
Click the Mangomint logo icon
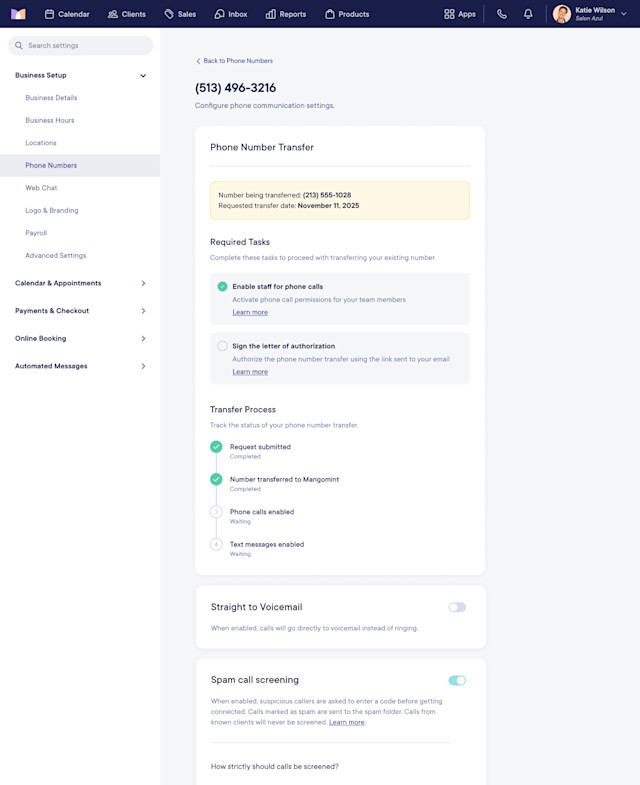(18, 14)
